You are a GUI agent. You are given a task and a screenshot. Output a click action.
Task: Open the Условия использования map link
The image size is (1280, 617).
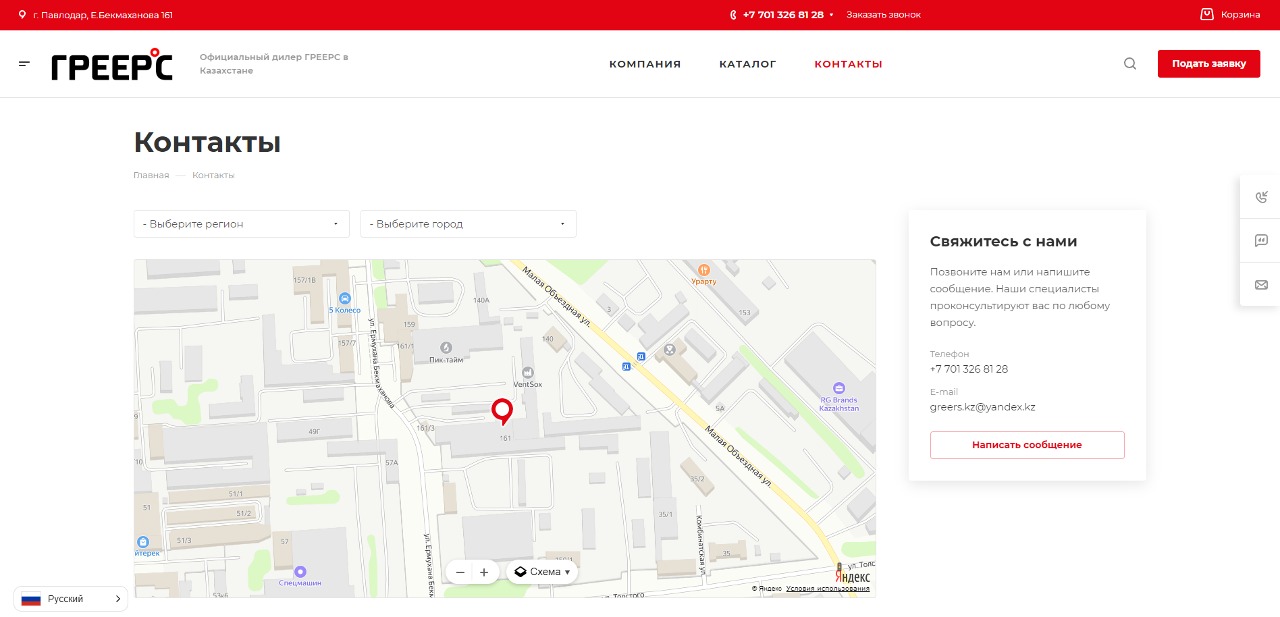pyautogui.click(x=828, y=589)
